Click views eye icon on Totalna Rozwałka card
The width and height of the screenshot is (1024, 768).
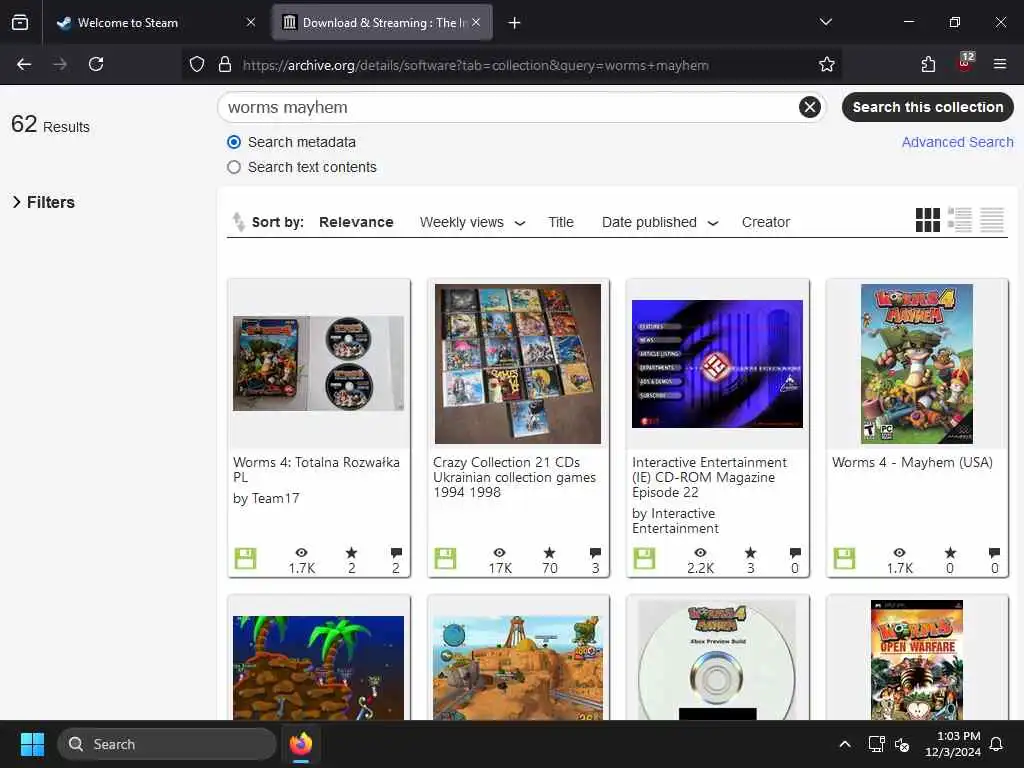click(301, 552)
